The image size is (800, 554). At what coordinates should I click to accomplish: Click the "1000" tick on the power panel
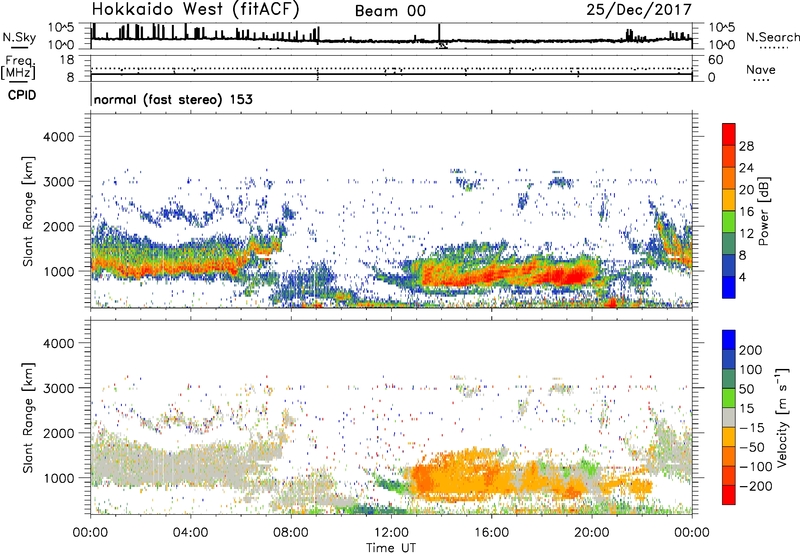tap(59, 271)
